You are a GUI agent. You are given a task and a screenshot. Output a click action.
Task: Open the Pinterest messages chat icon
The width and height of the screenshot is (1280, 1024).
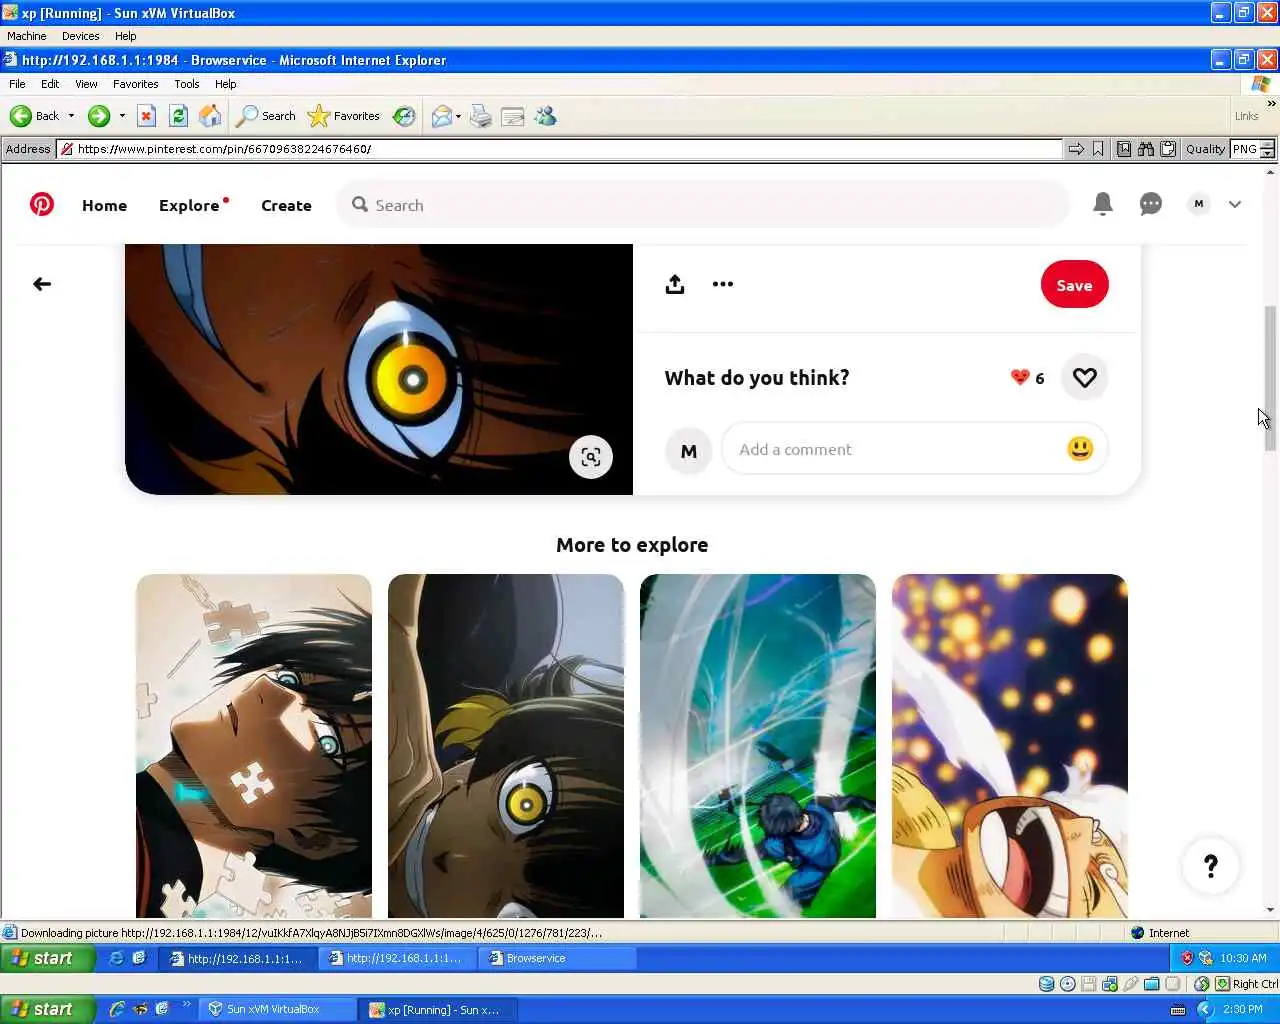(x=1151, y=204)
